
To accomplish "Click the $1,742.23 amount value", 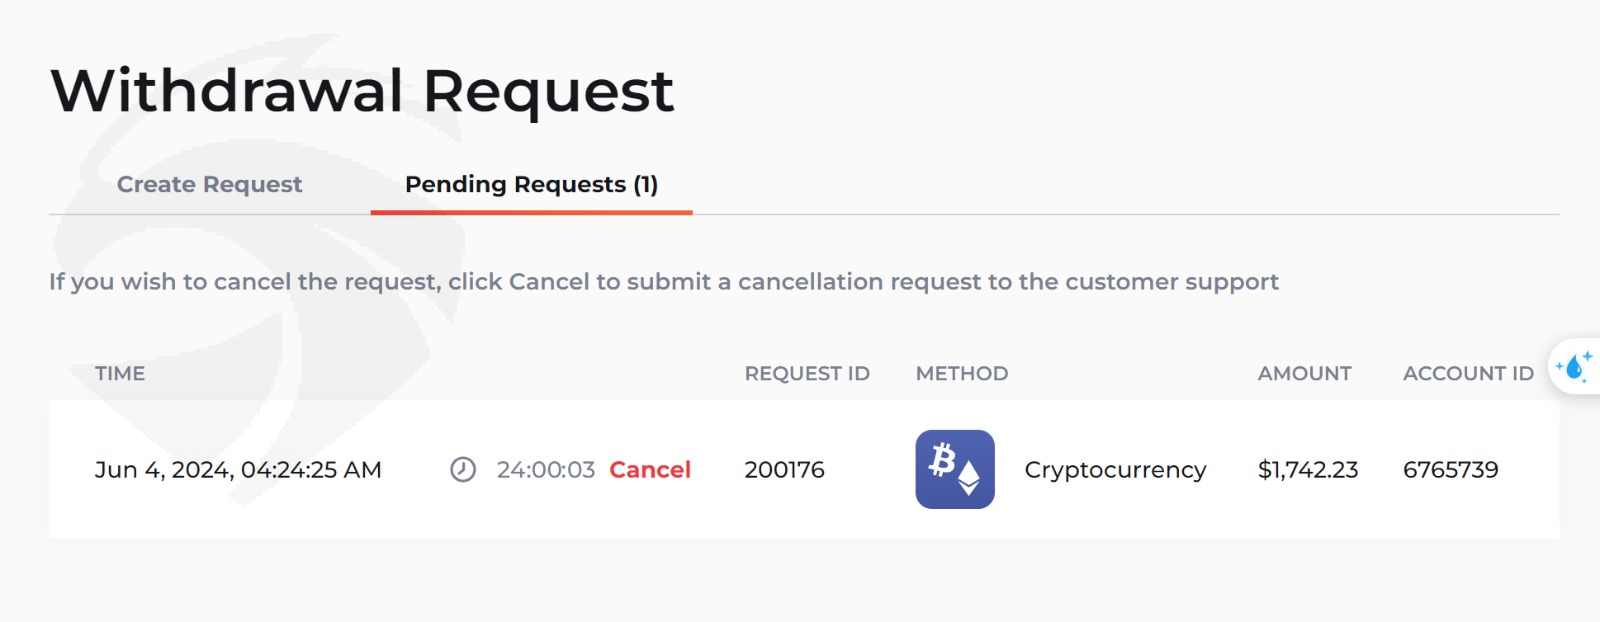I will point(1307,469).
